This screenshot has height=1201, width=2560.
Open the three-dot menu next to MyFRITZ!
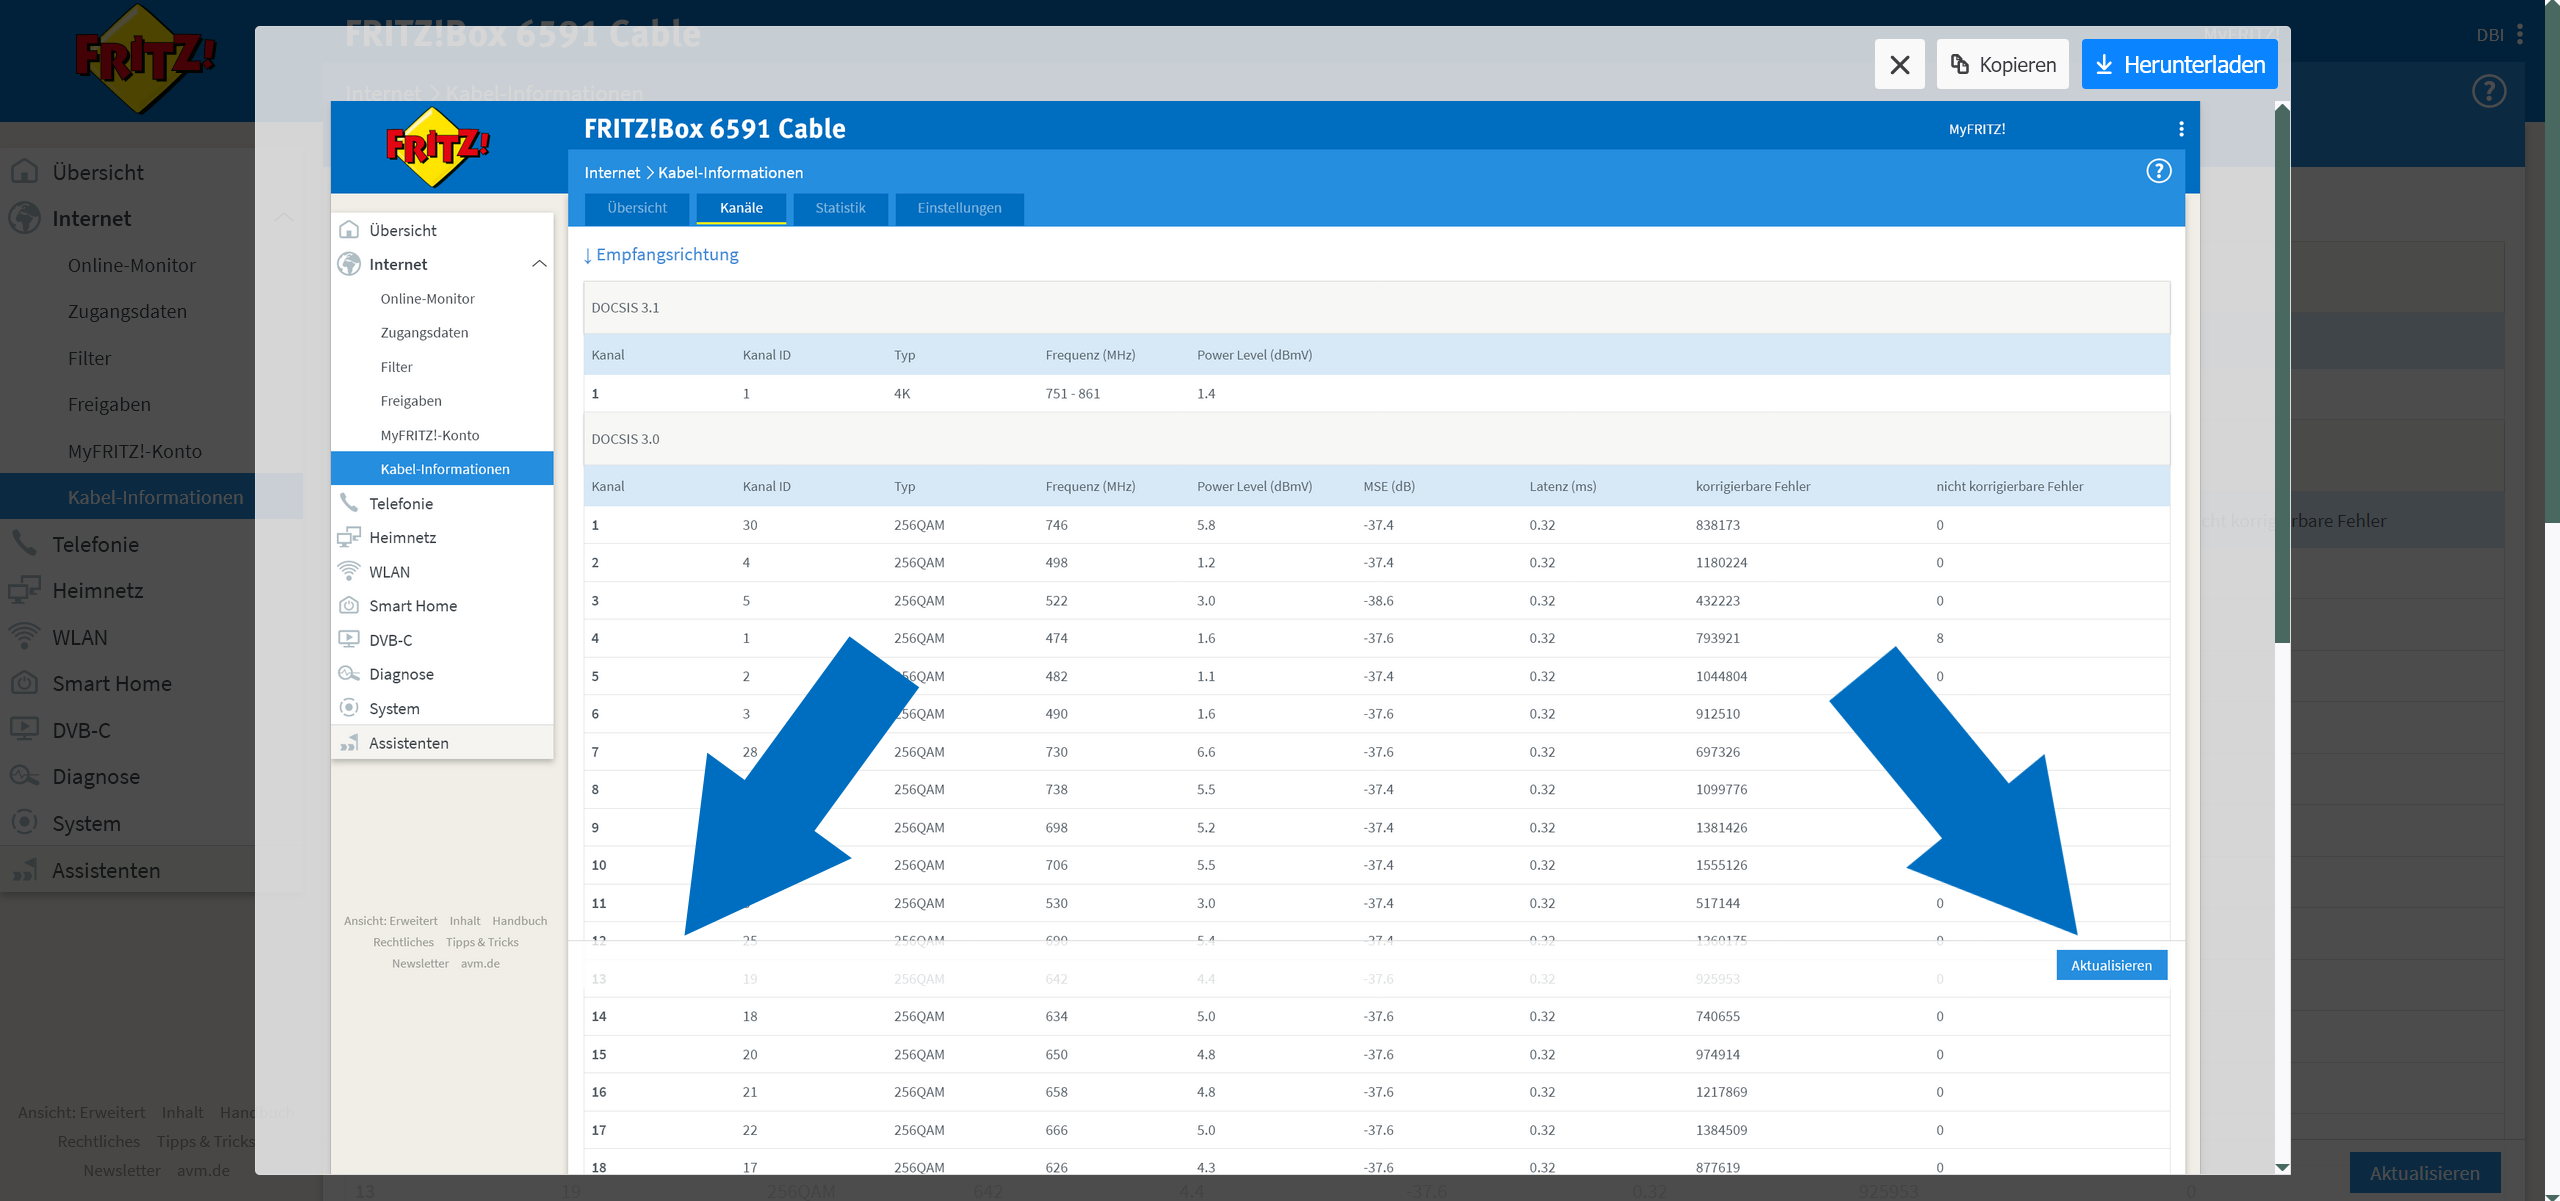click(2181, 129)
